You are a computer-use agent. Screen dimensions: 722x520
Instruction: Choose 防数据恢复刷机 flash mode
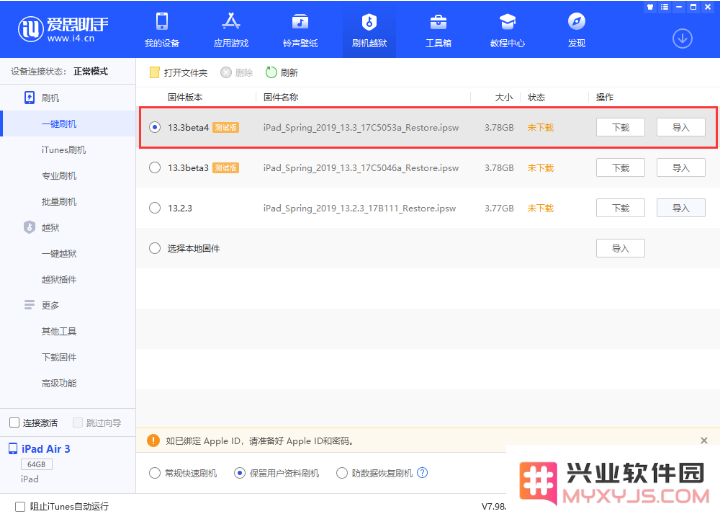[x=342, y=473]
